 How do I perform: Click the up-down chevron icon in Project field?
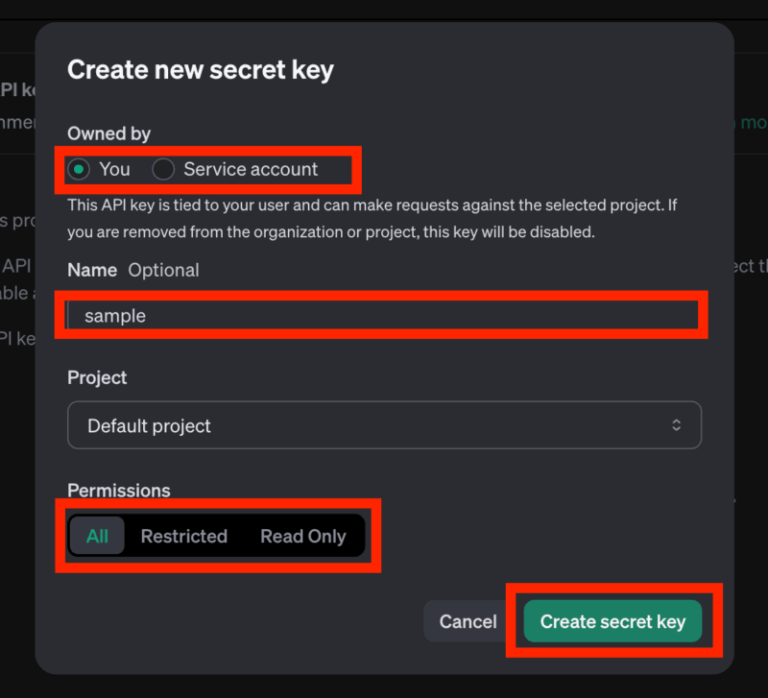676,425
